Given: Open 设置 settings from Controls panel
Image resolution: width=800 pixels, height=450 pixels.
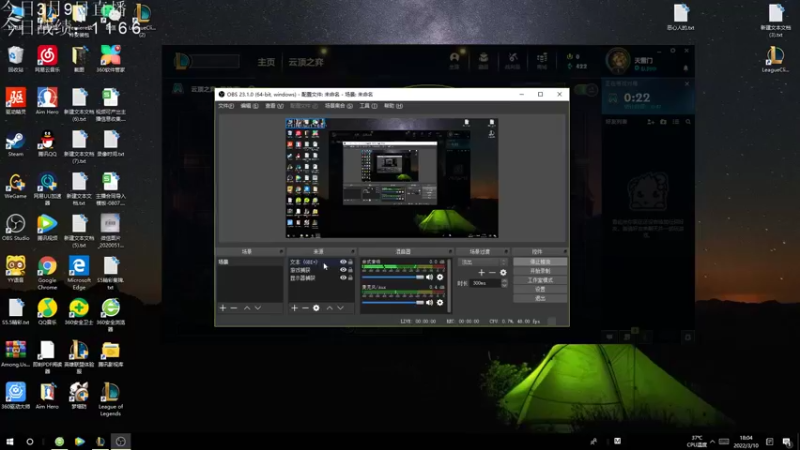Looking at the screenshot, I should click(x=540, y=289).
